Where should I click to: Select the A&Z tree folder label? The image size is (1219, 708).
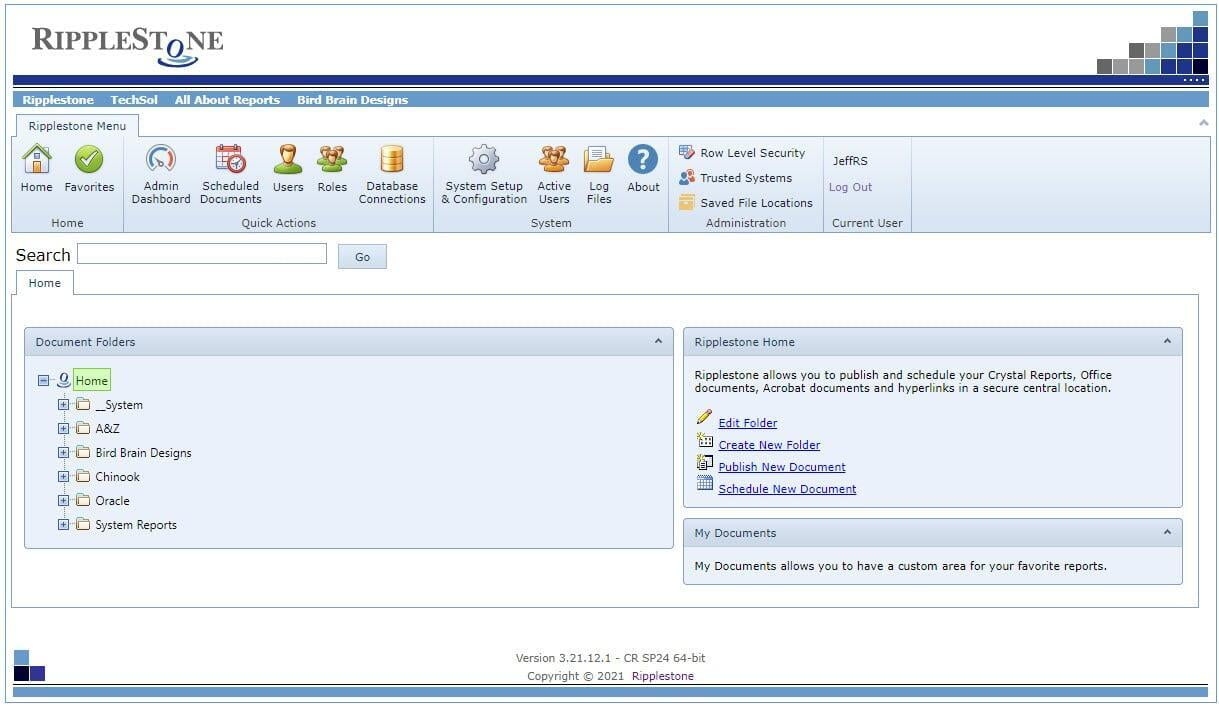point(107,428)
